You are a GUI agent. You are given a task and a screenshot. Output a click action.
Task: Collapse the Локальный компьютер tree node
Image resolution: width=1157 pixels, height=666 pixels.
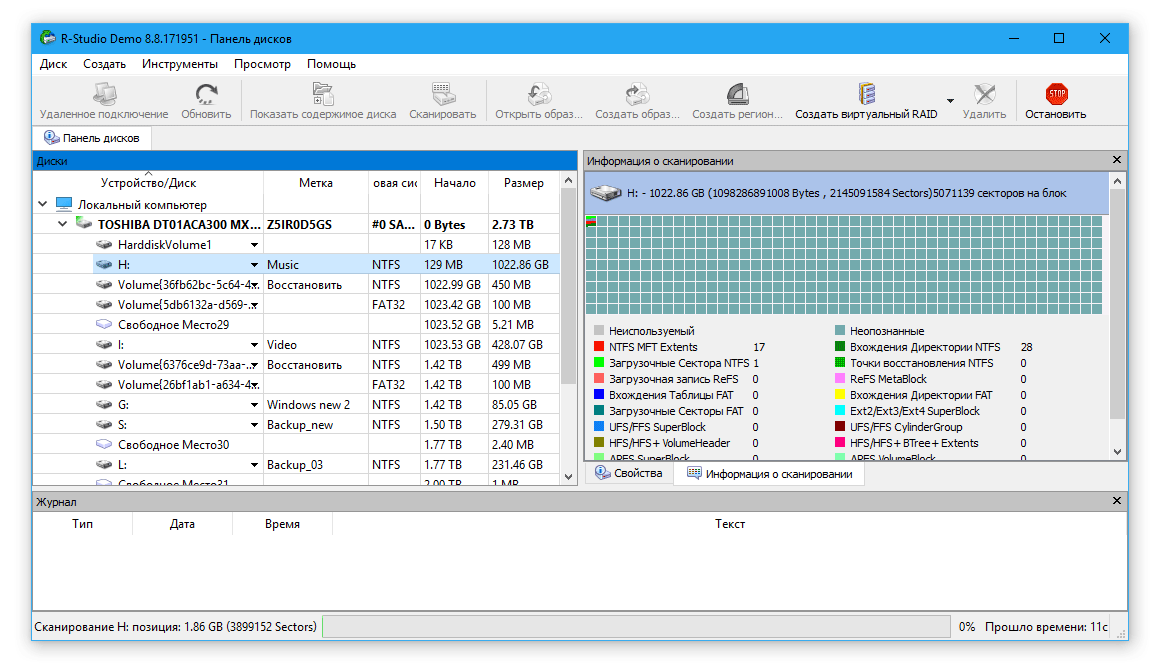[x=43, y=205]
